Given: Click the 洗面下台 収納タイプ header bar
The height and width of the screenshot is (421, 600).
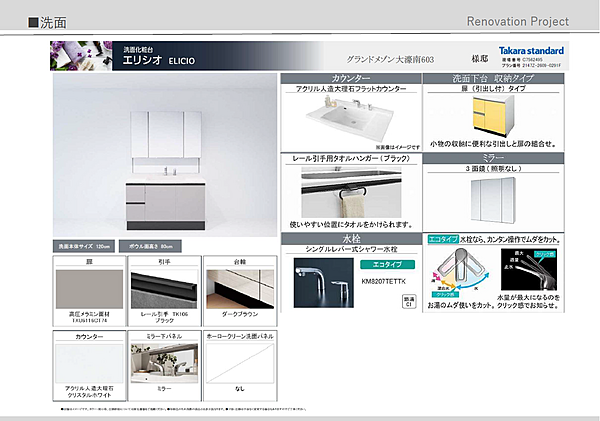Looking at the screenshot, I should (x=493, y=78).
